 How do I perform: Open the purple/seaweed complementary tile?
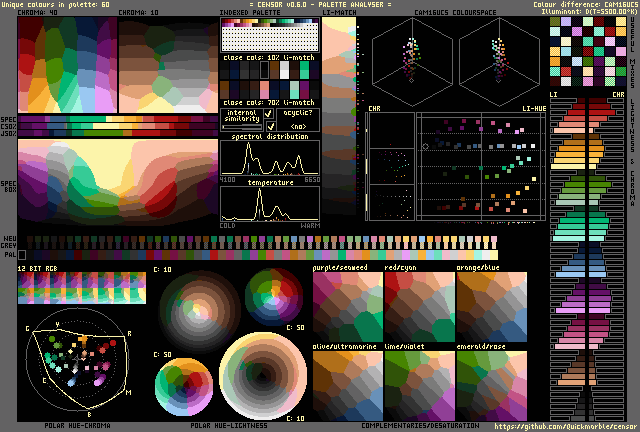tap(348, 307)
